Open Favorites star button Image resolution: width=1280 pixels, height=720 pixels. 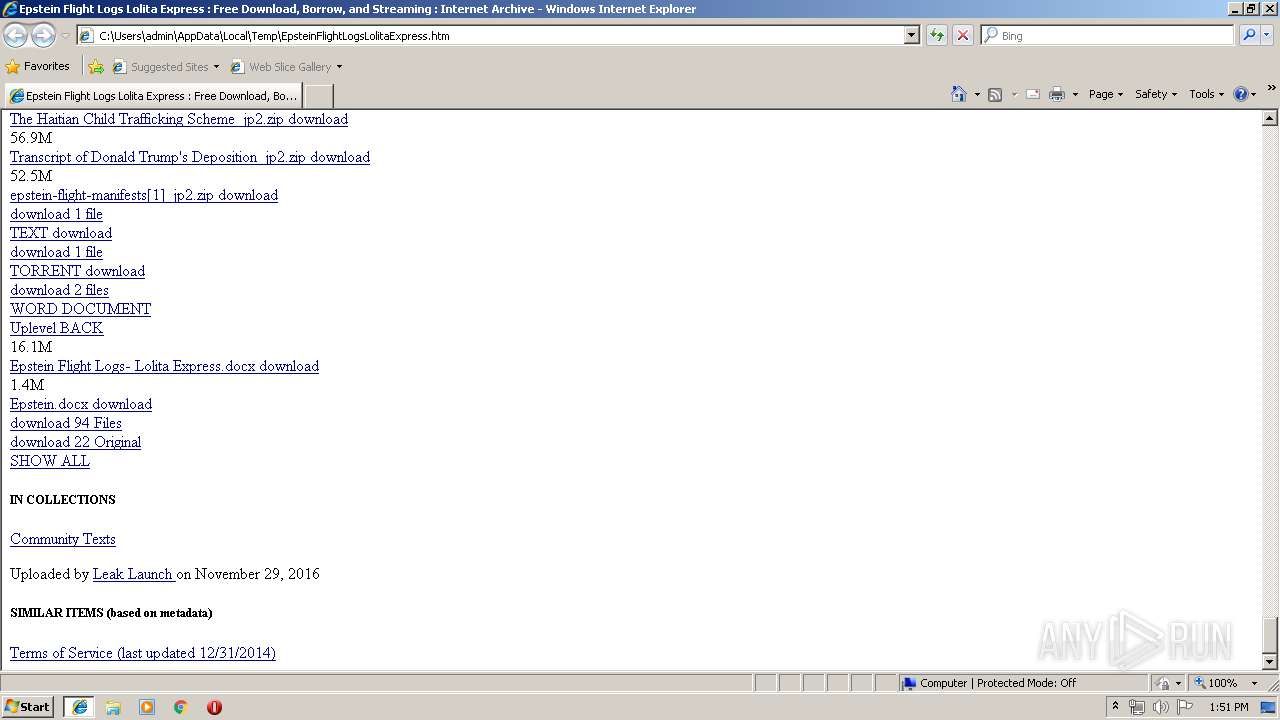37,66
